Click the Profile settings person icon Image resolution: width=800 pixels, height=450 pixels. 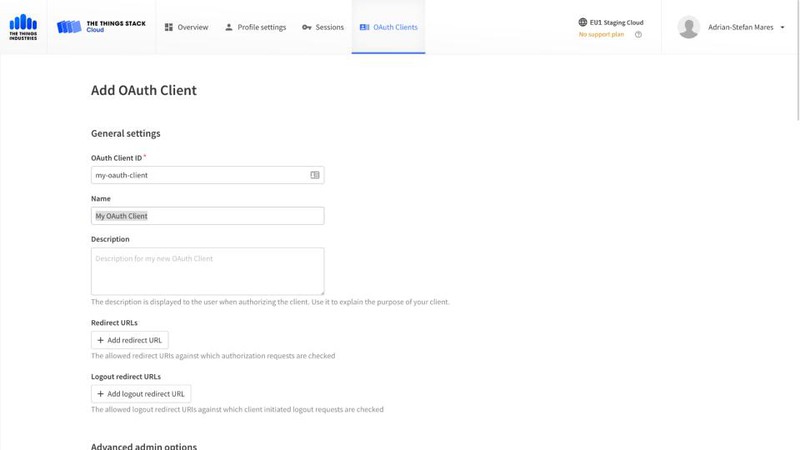click(x=229, y=28)
